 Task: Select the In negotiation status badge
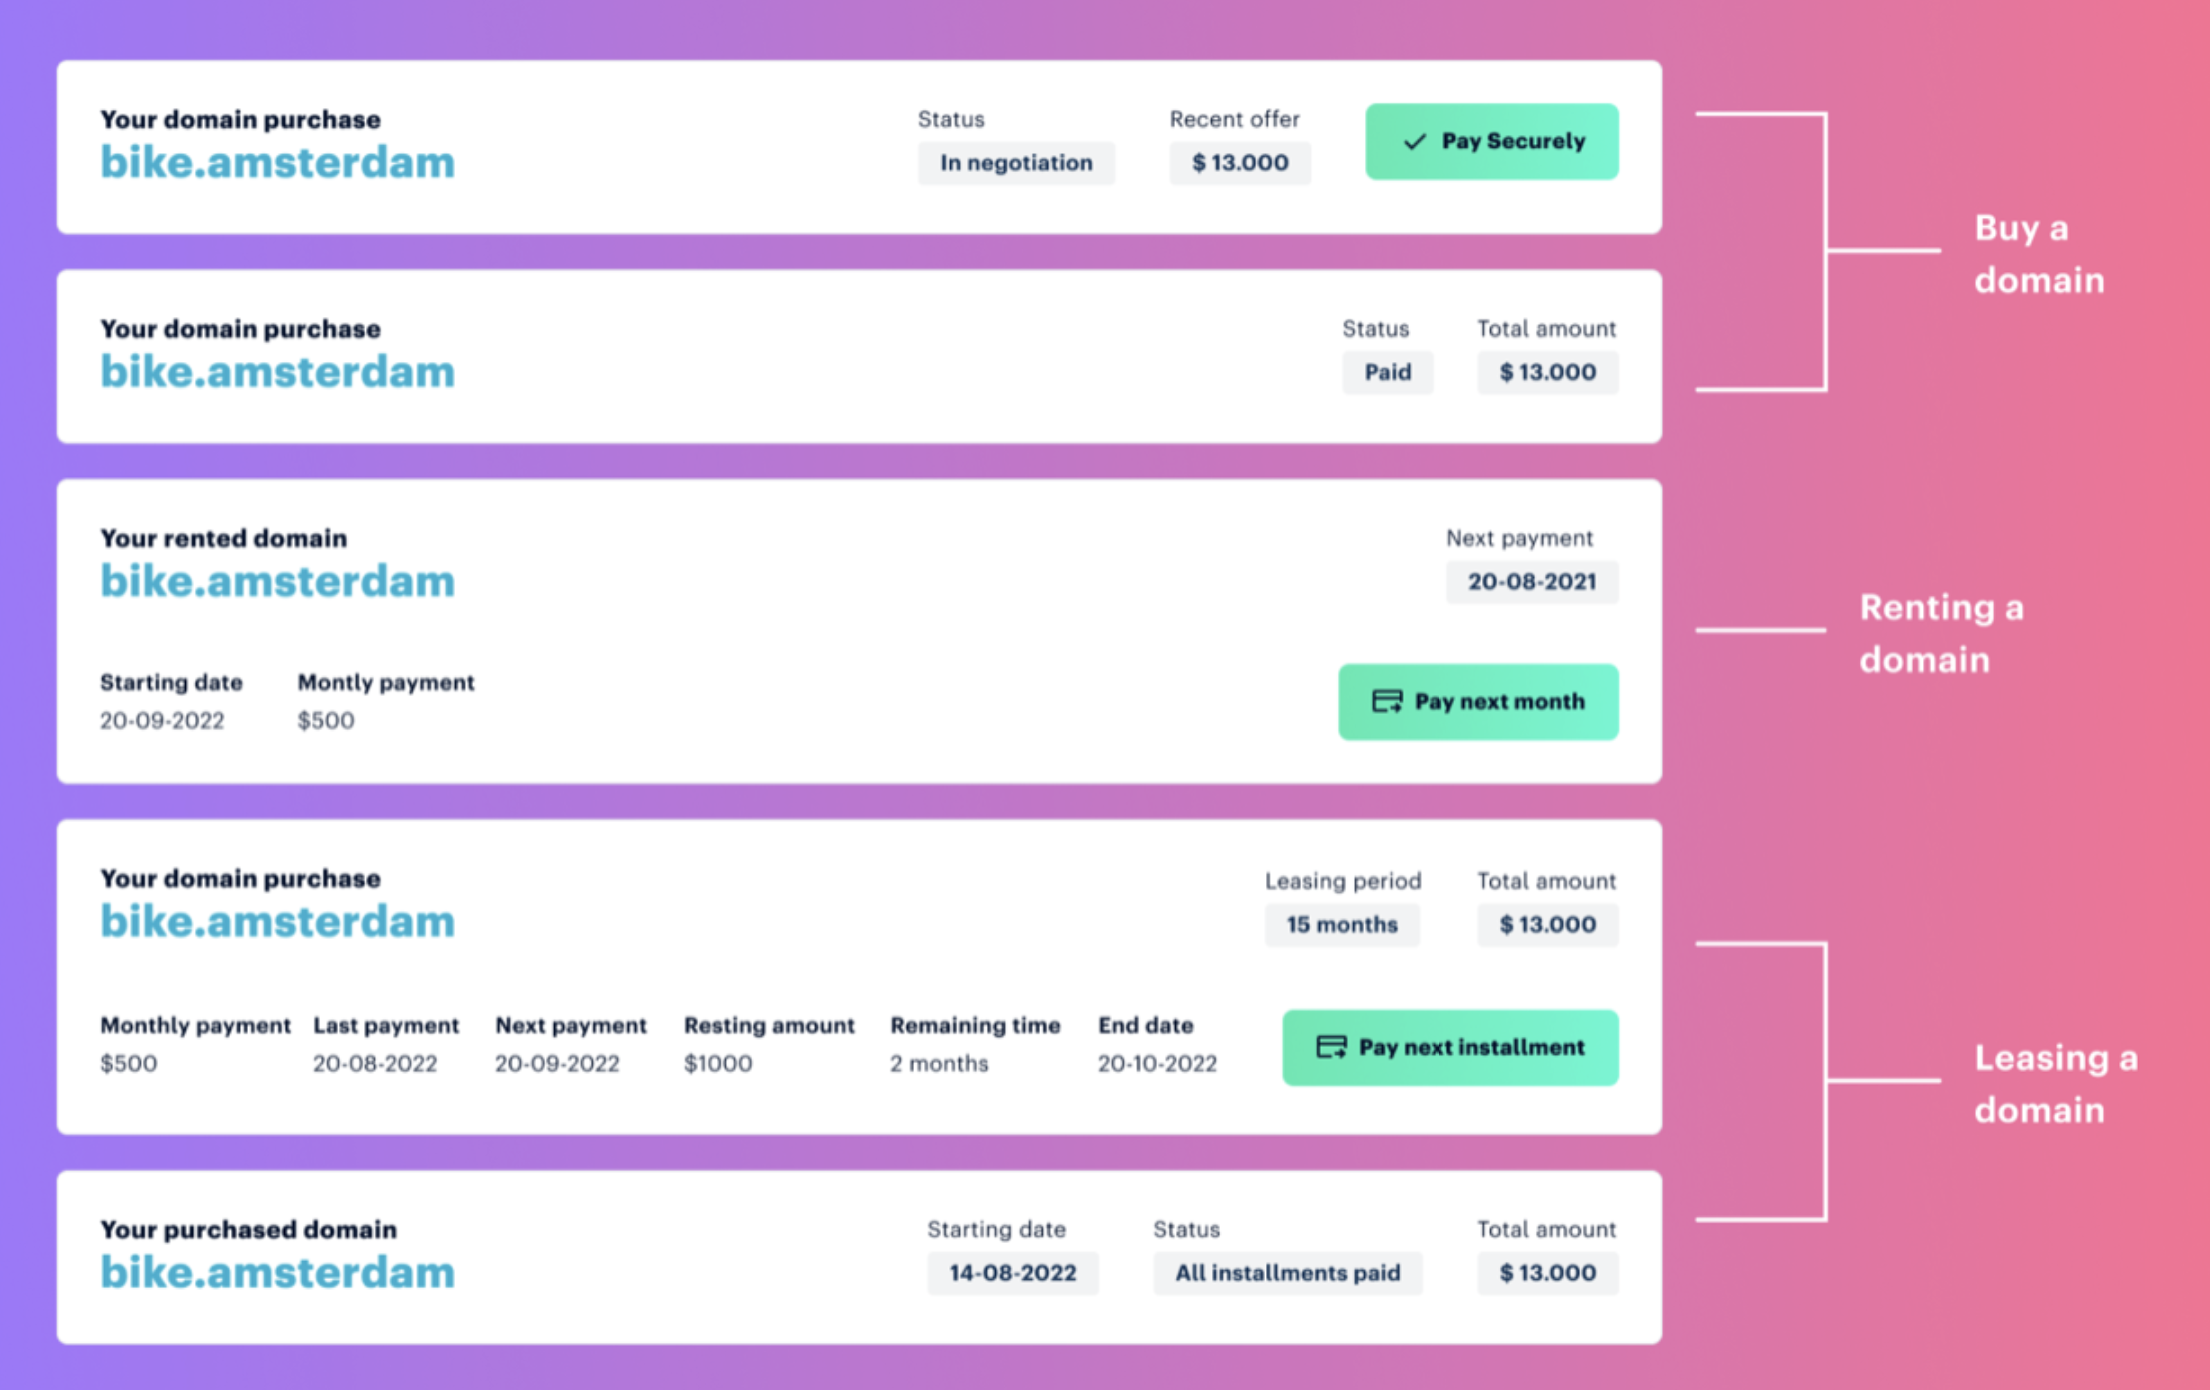(1016, 163)
